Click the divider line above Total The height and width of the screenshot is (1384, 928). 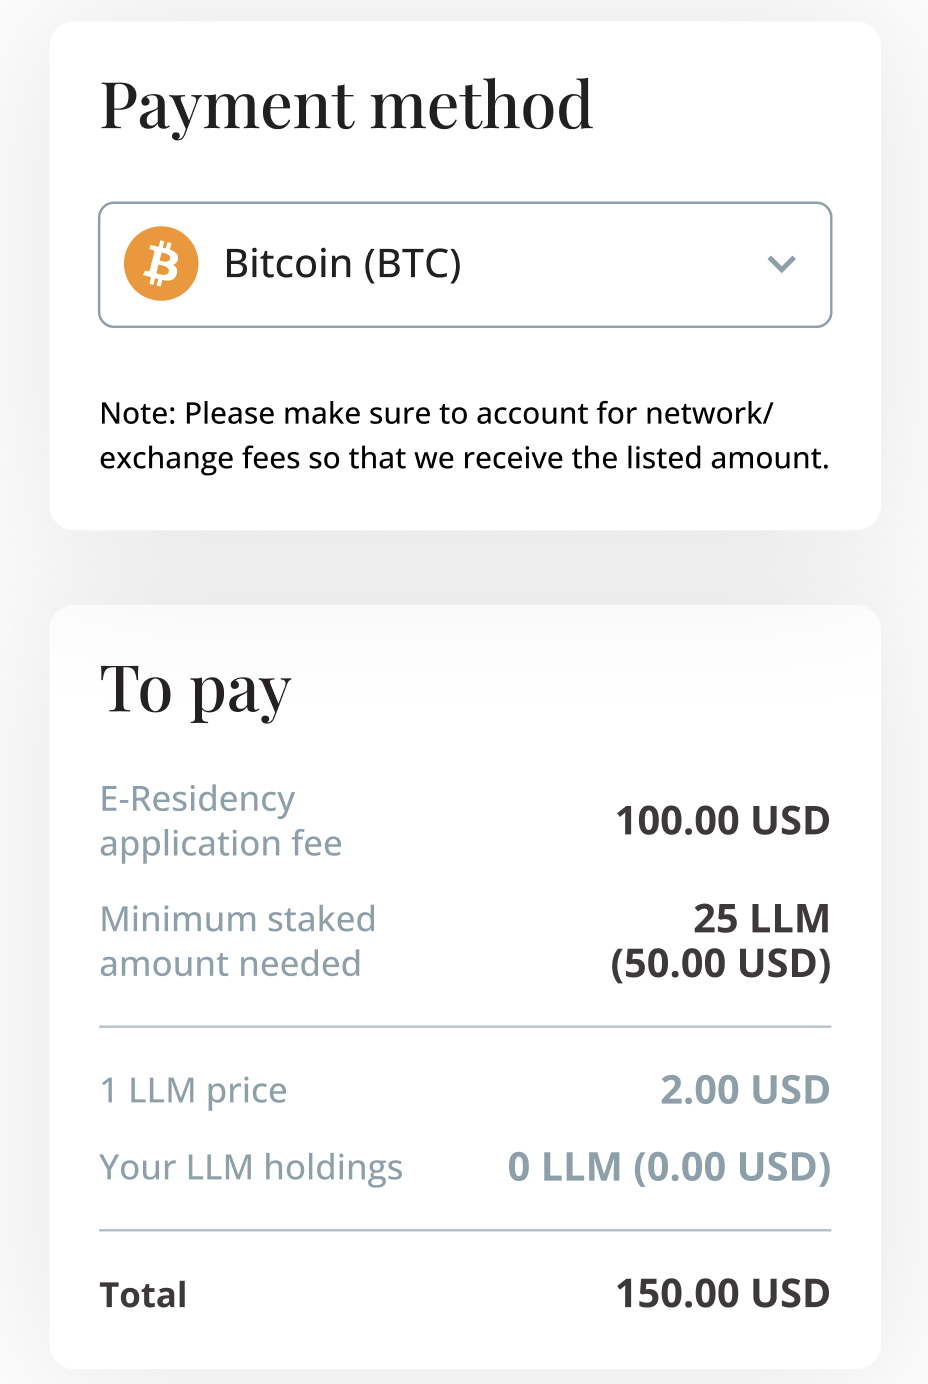(x=465, y=1231)
